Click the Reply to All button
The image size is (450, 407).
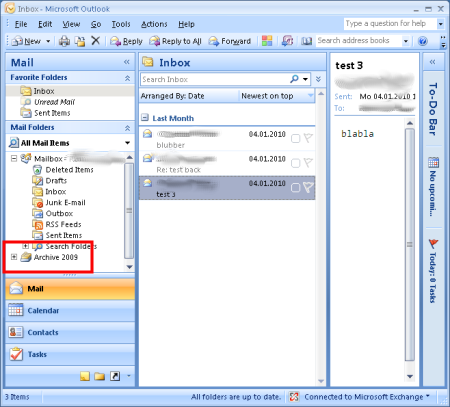(x=175, y=41)
